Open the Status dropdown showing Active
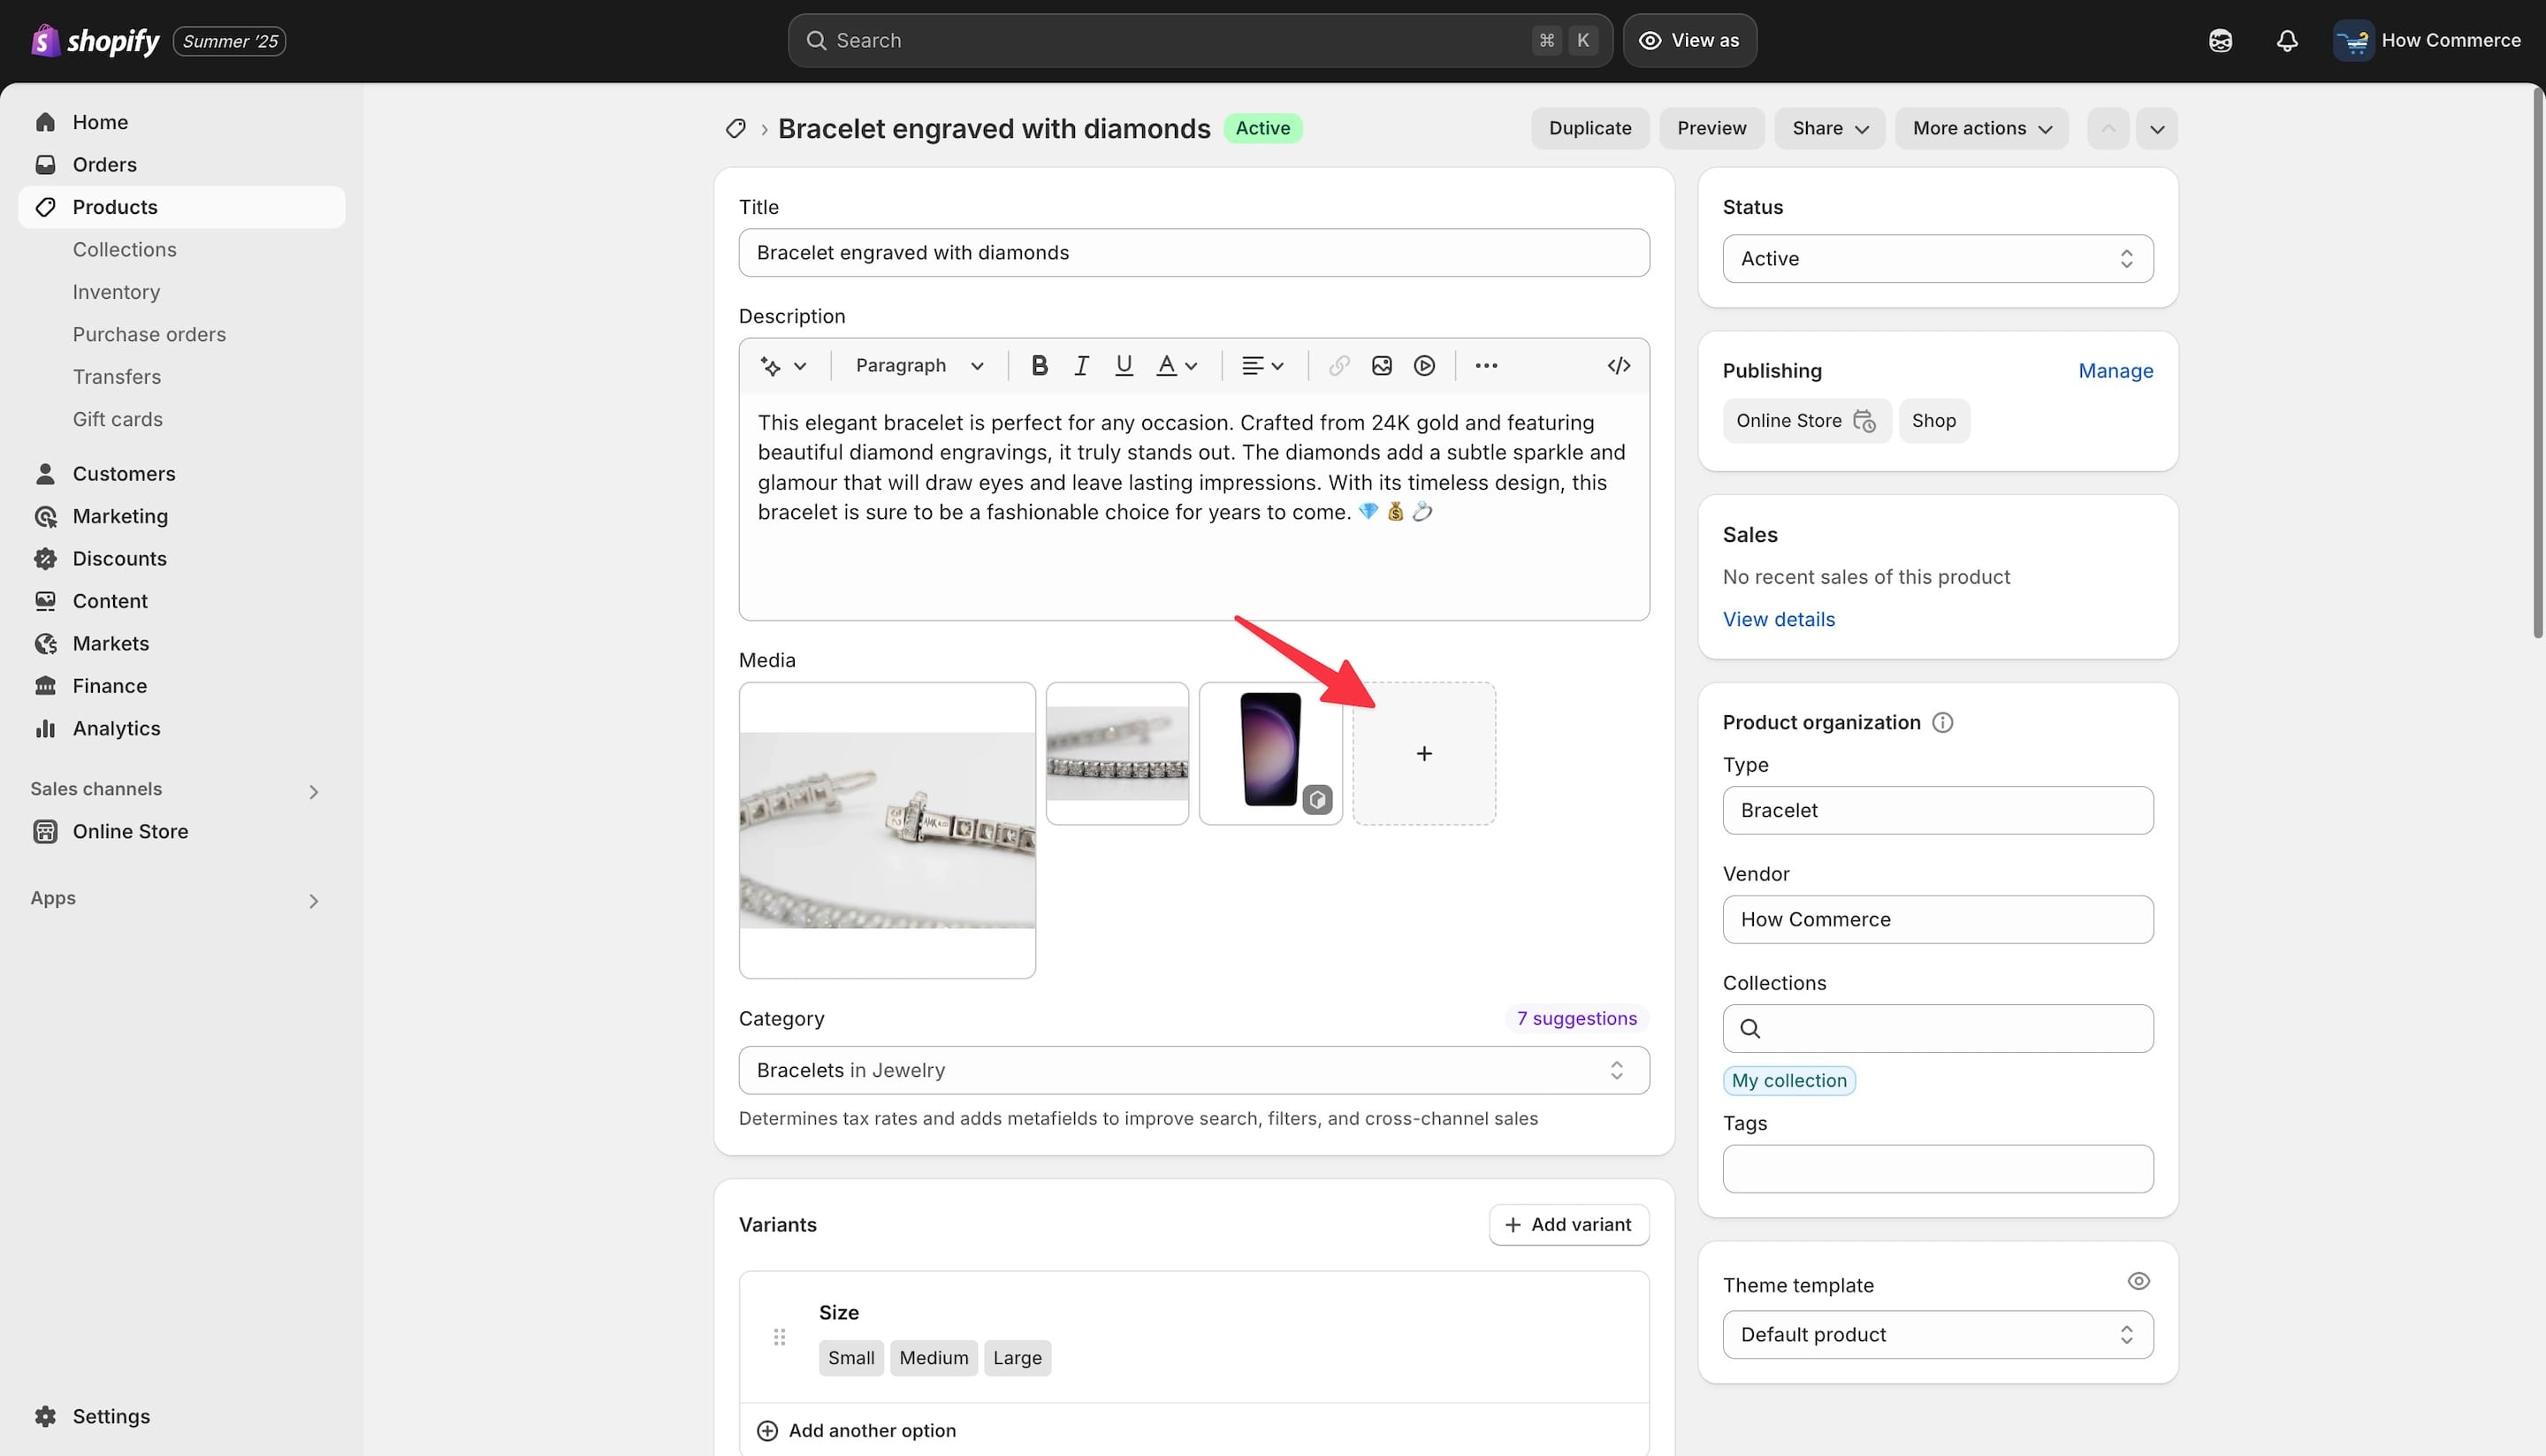The width and height of the screenshot is (2546, 1456). click(x=1937, y=258)
